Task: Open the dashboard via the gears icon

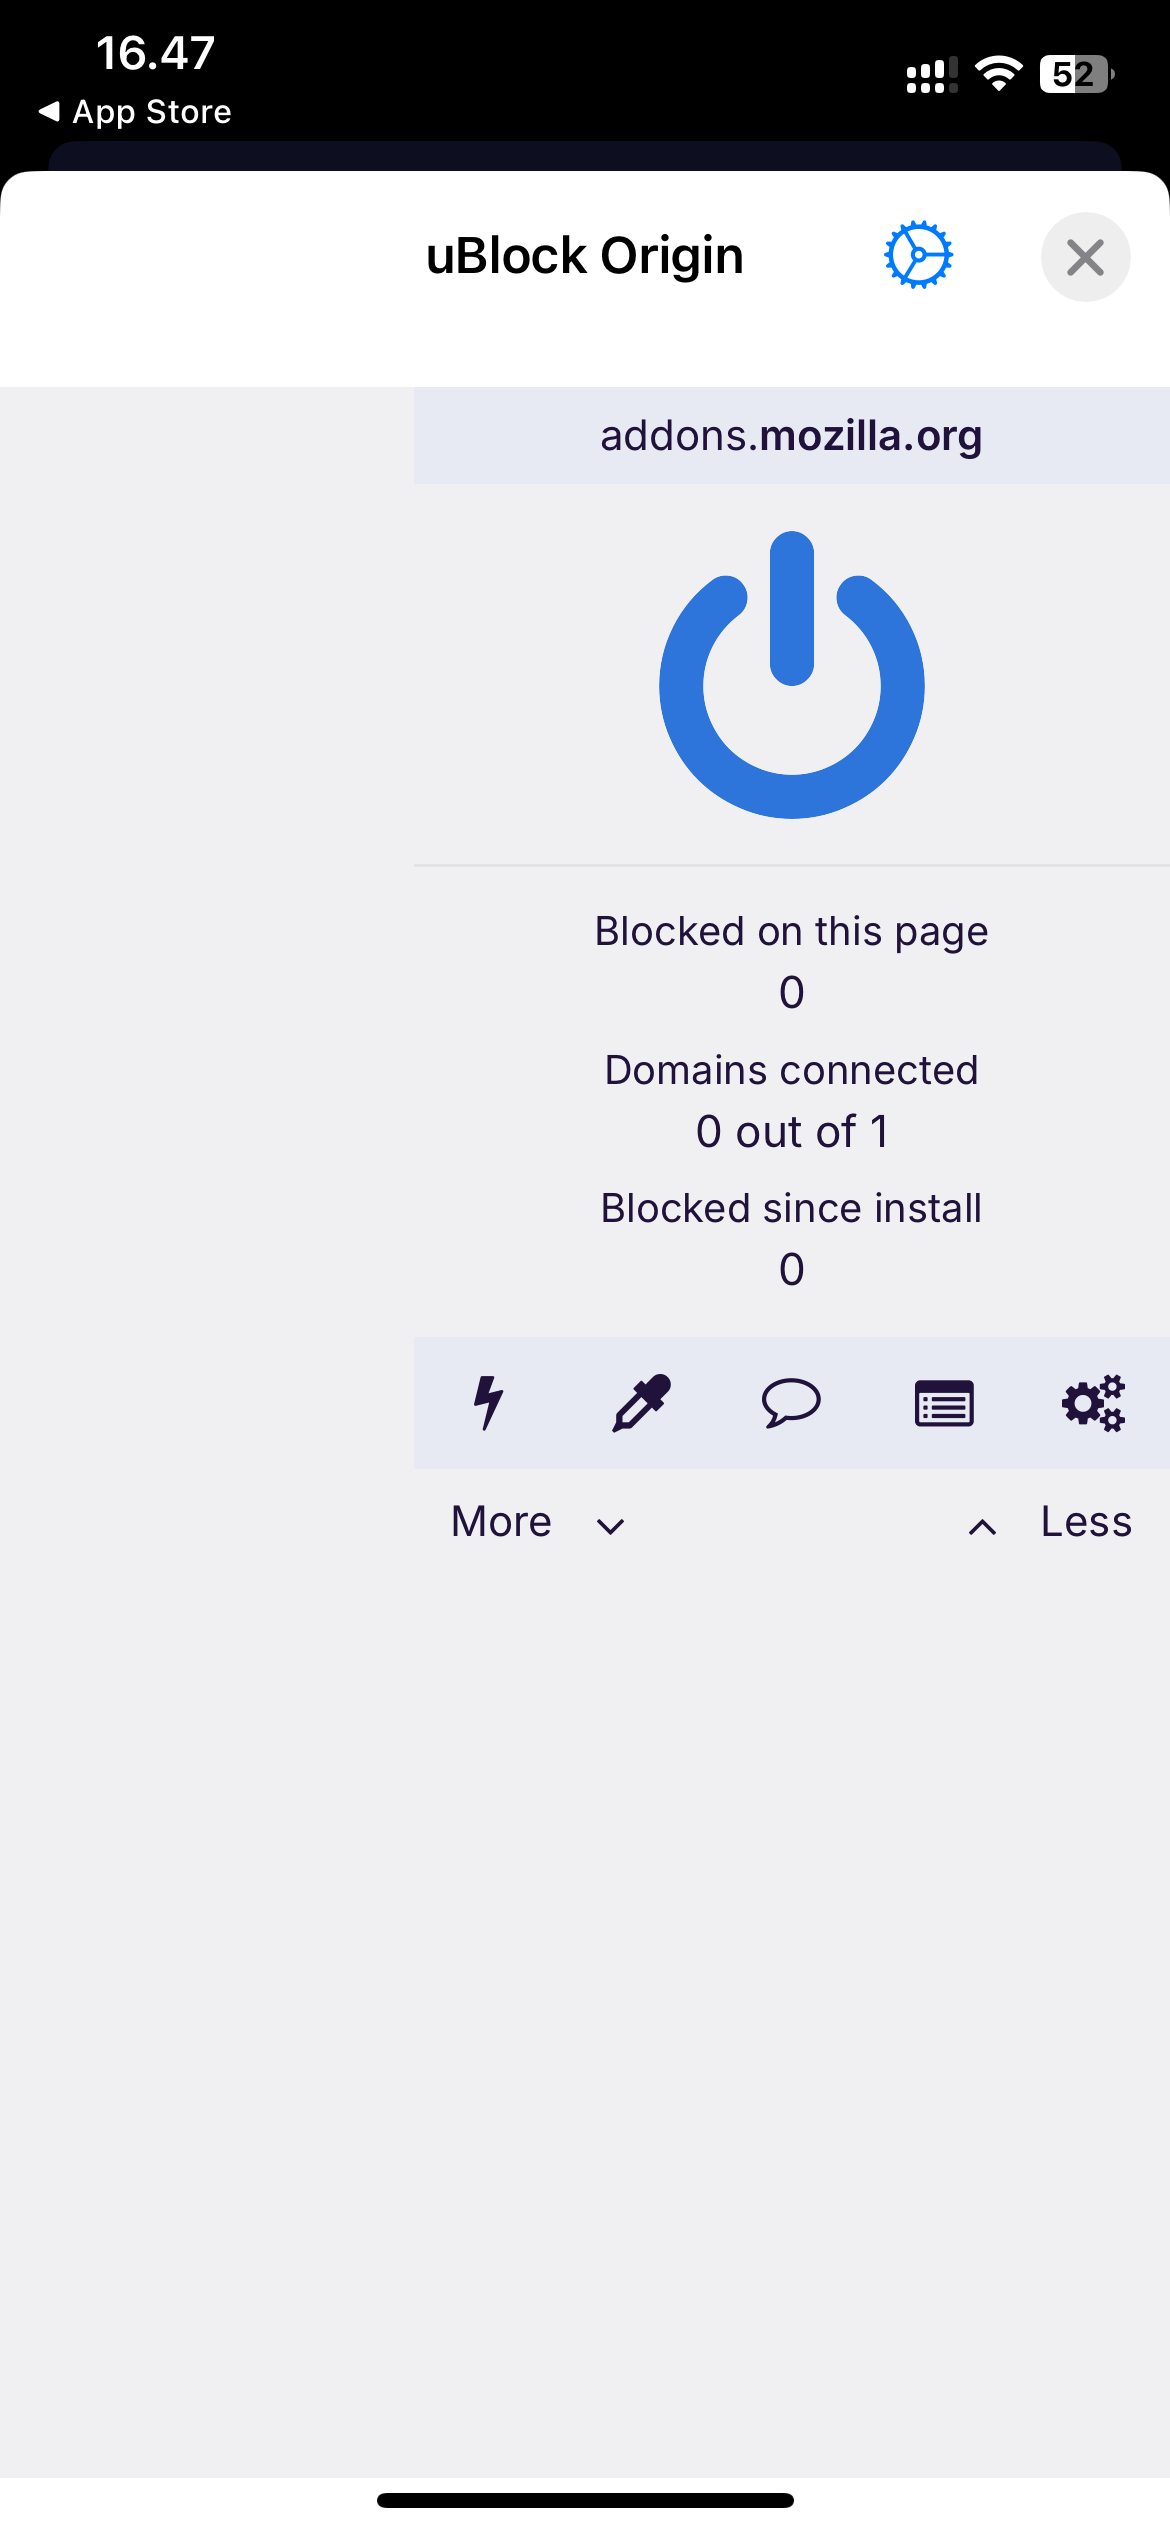Action: coord(1093,1403)
